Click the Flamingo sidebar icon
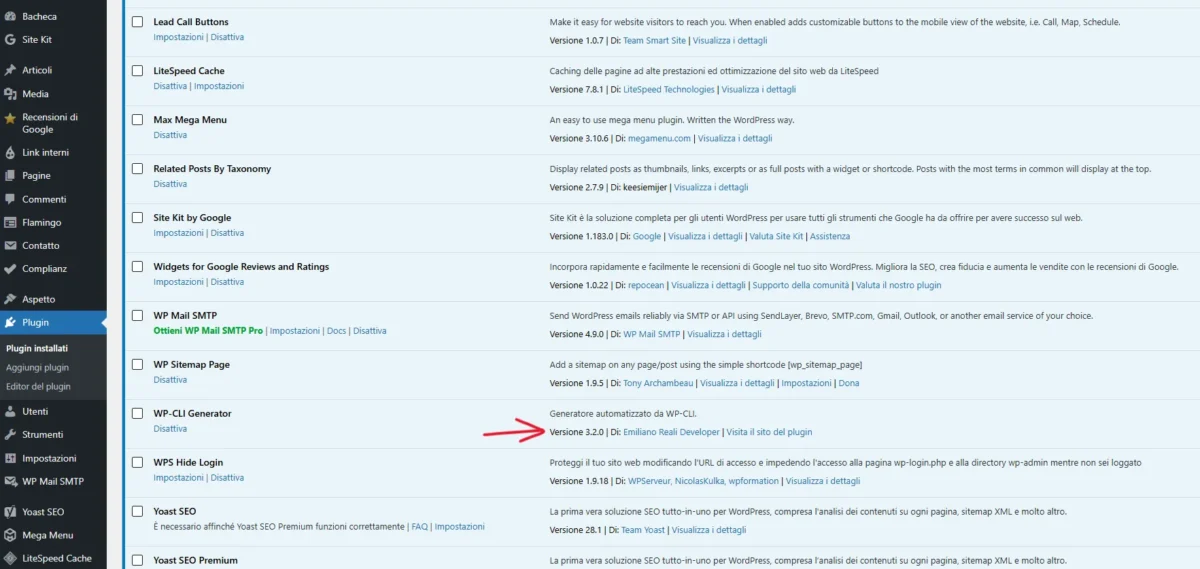 pos(10,223)
